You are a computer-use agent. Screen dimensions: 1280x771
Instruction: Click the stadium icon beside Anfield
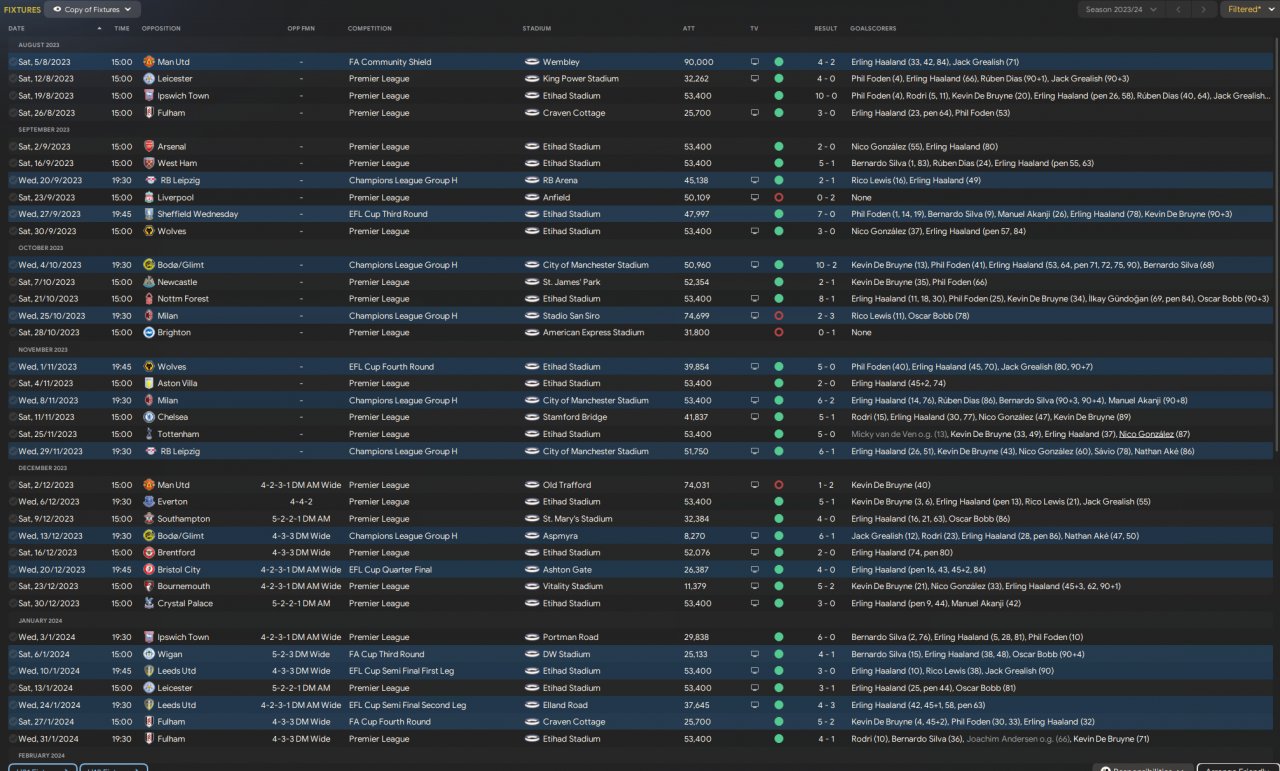click(x=532, y=198)
